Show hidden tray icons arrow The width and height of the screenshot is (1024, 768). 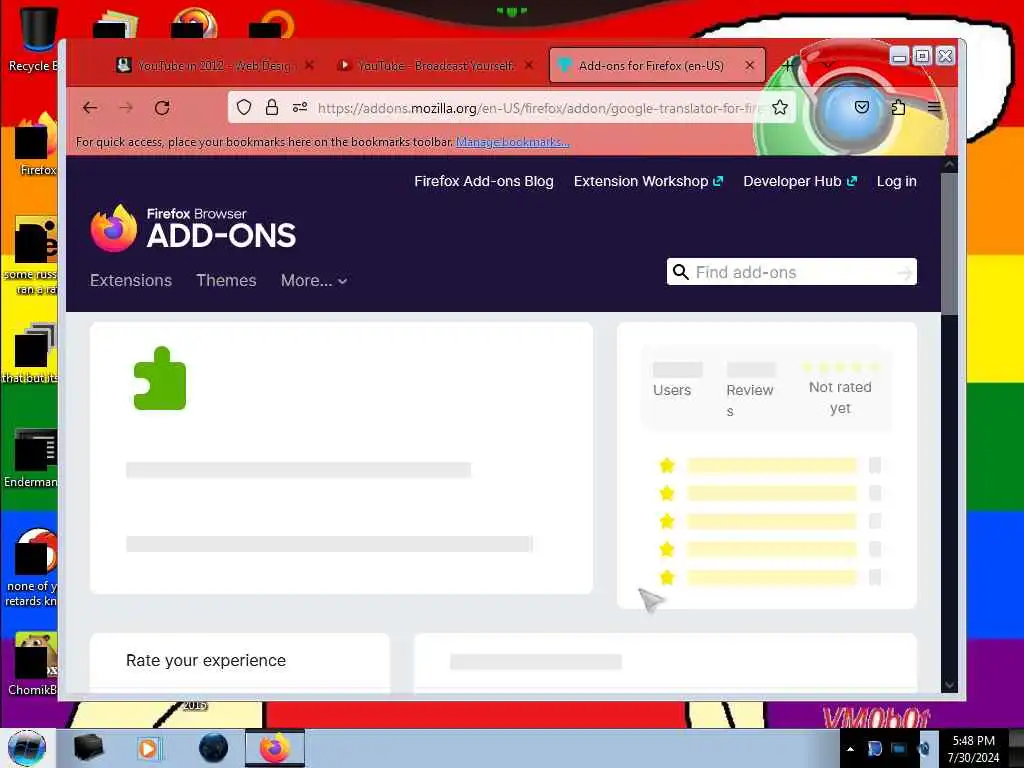[x=850, y=749]
